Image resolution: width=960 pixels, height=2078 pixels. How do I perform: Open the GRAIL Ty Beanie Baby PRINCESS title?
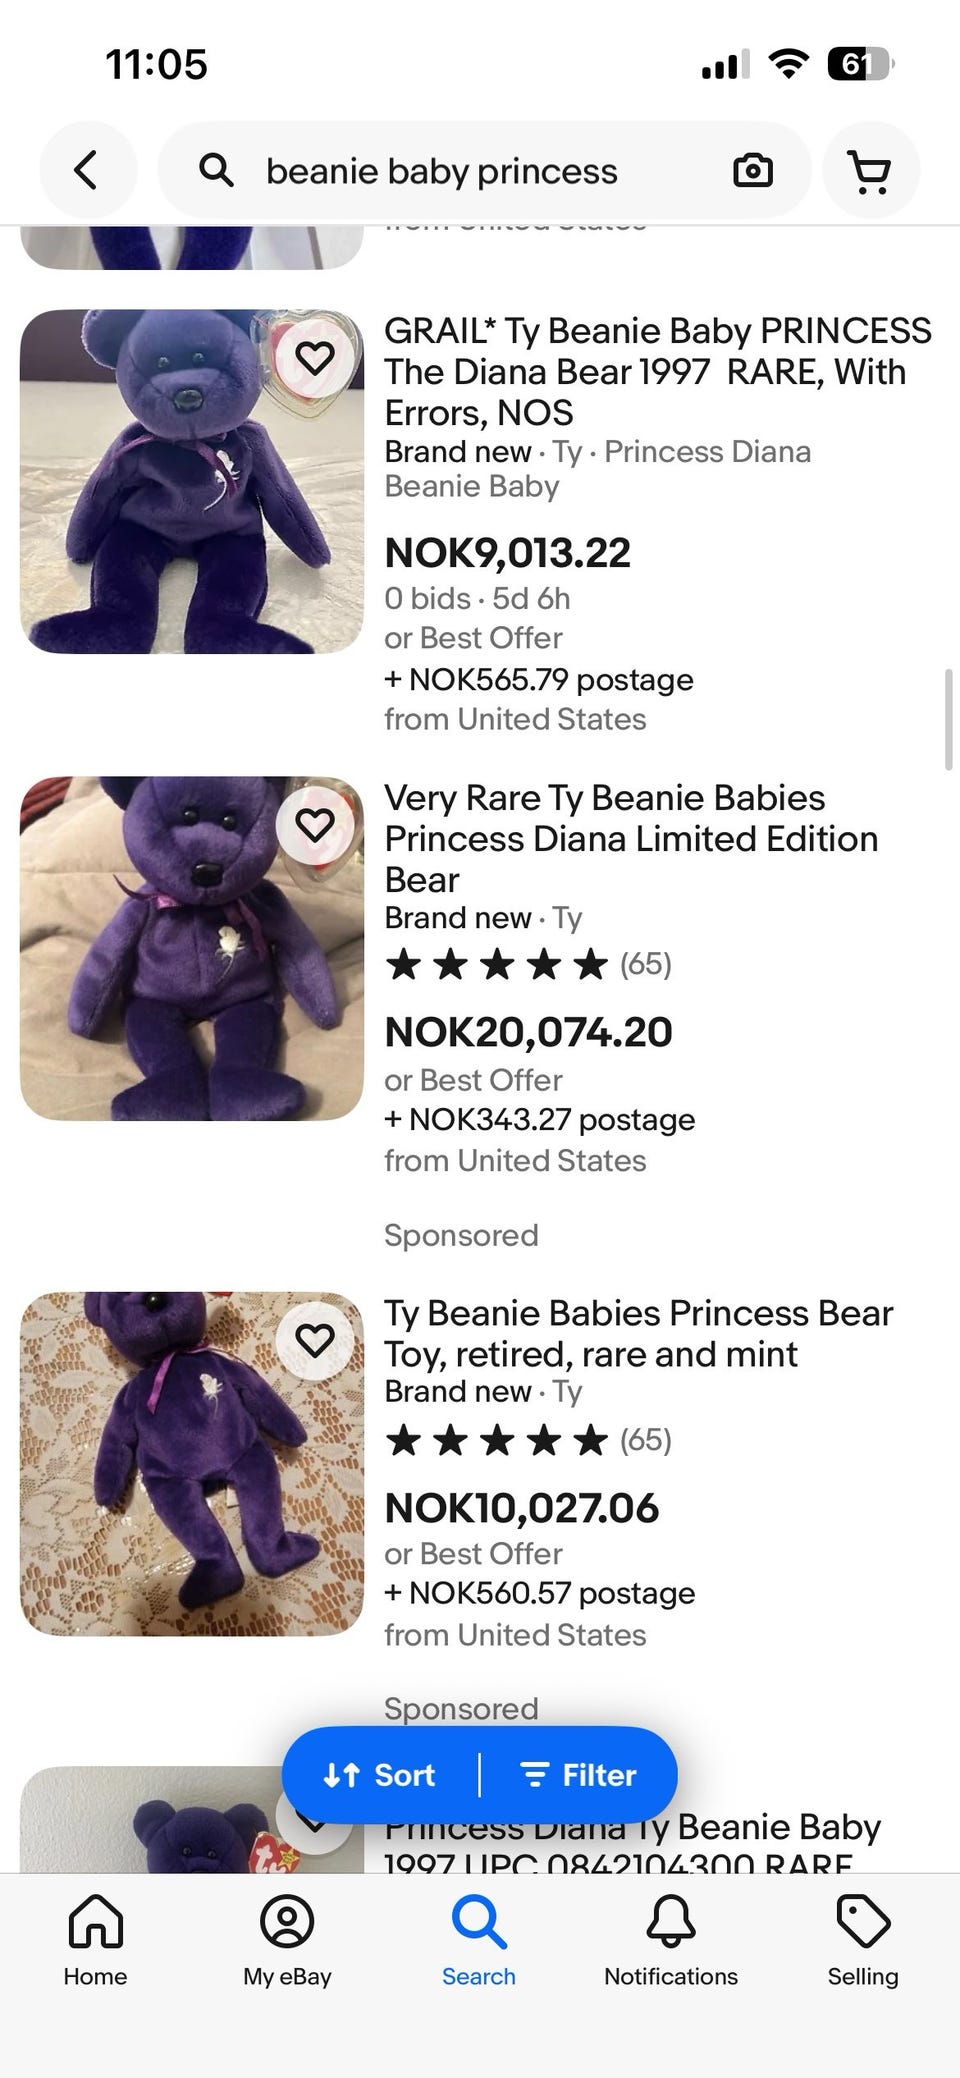pos(657,371)
